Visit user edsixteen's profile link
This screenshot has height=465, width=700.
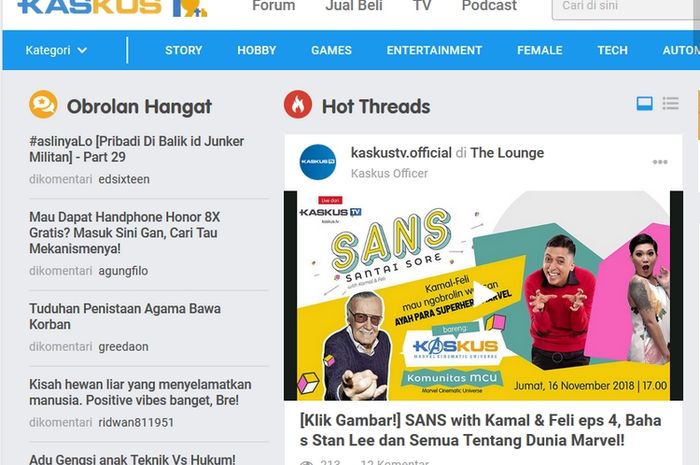pos(124,179)
